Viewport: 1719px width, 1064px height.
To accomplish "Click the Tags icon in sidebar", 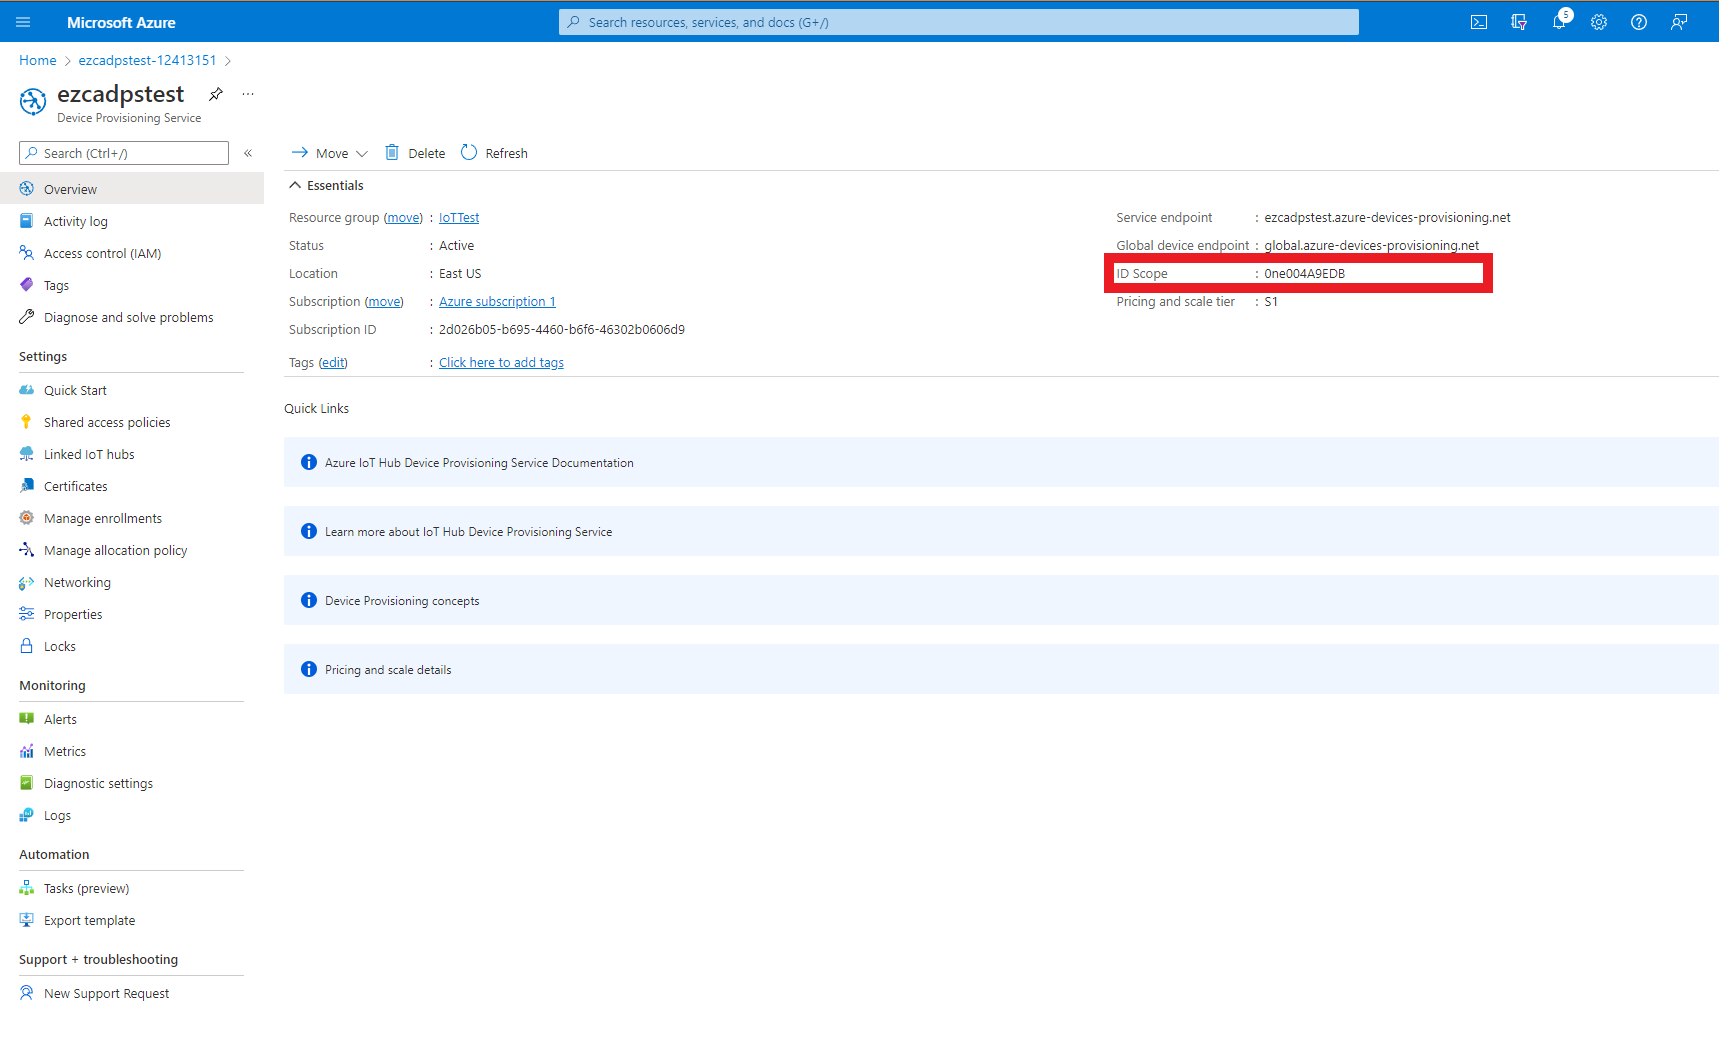I will 27,285.
